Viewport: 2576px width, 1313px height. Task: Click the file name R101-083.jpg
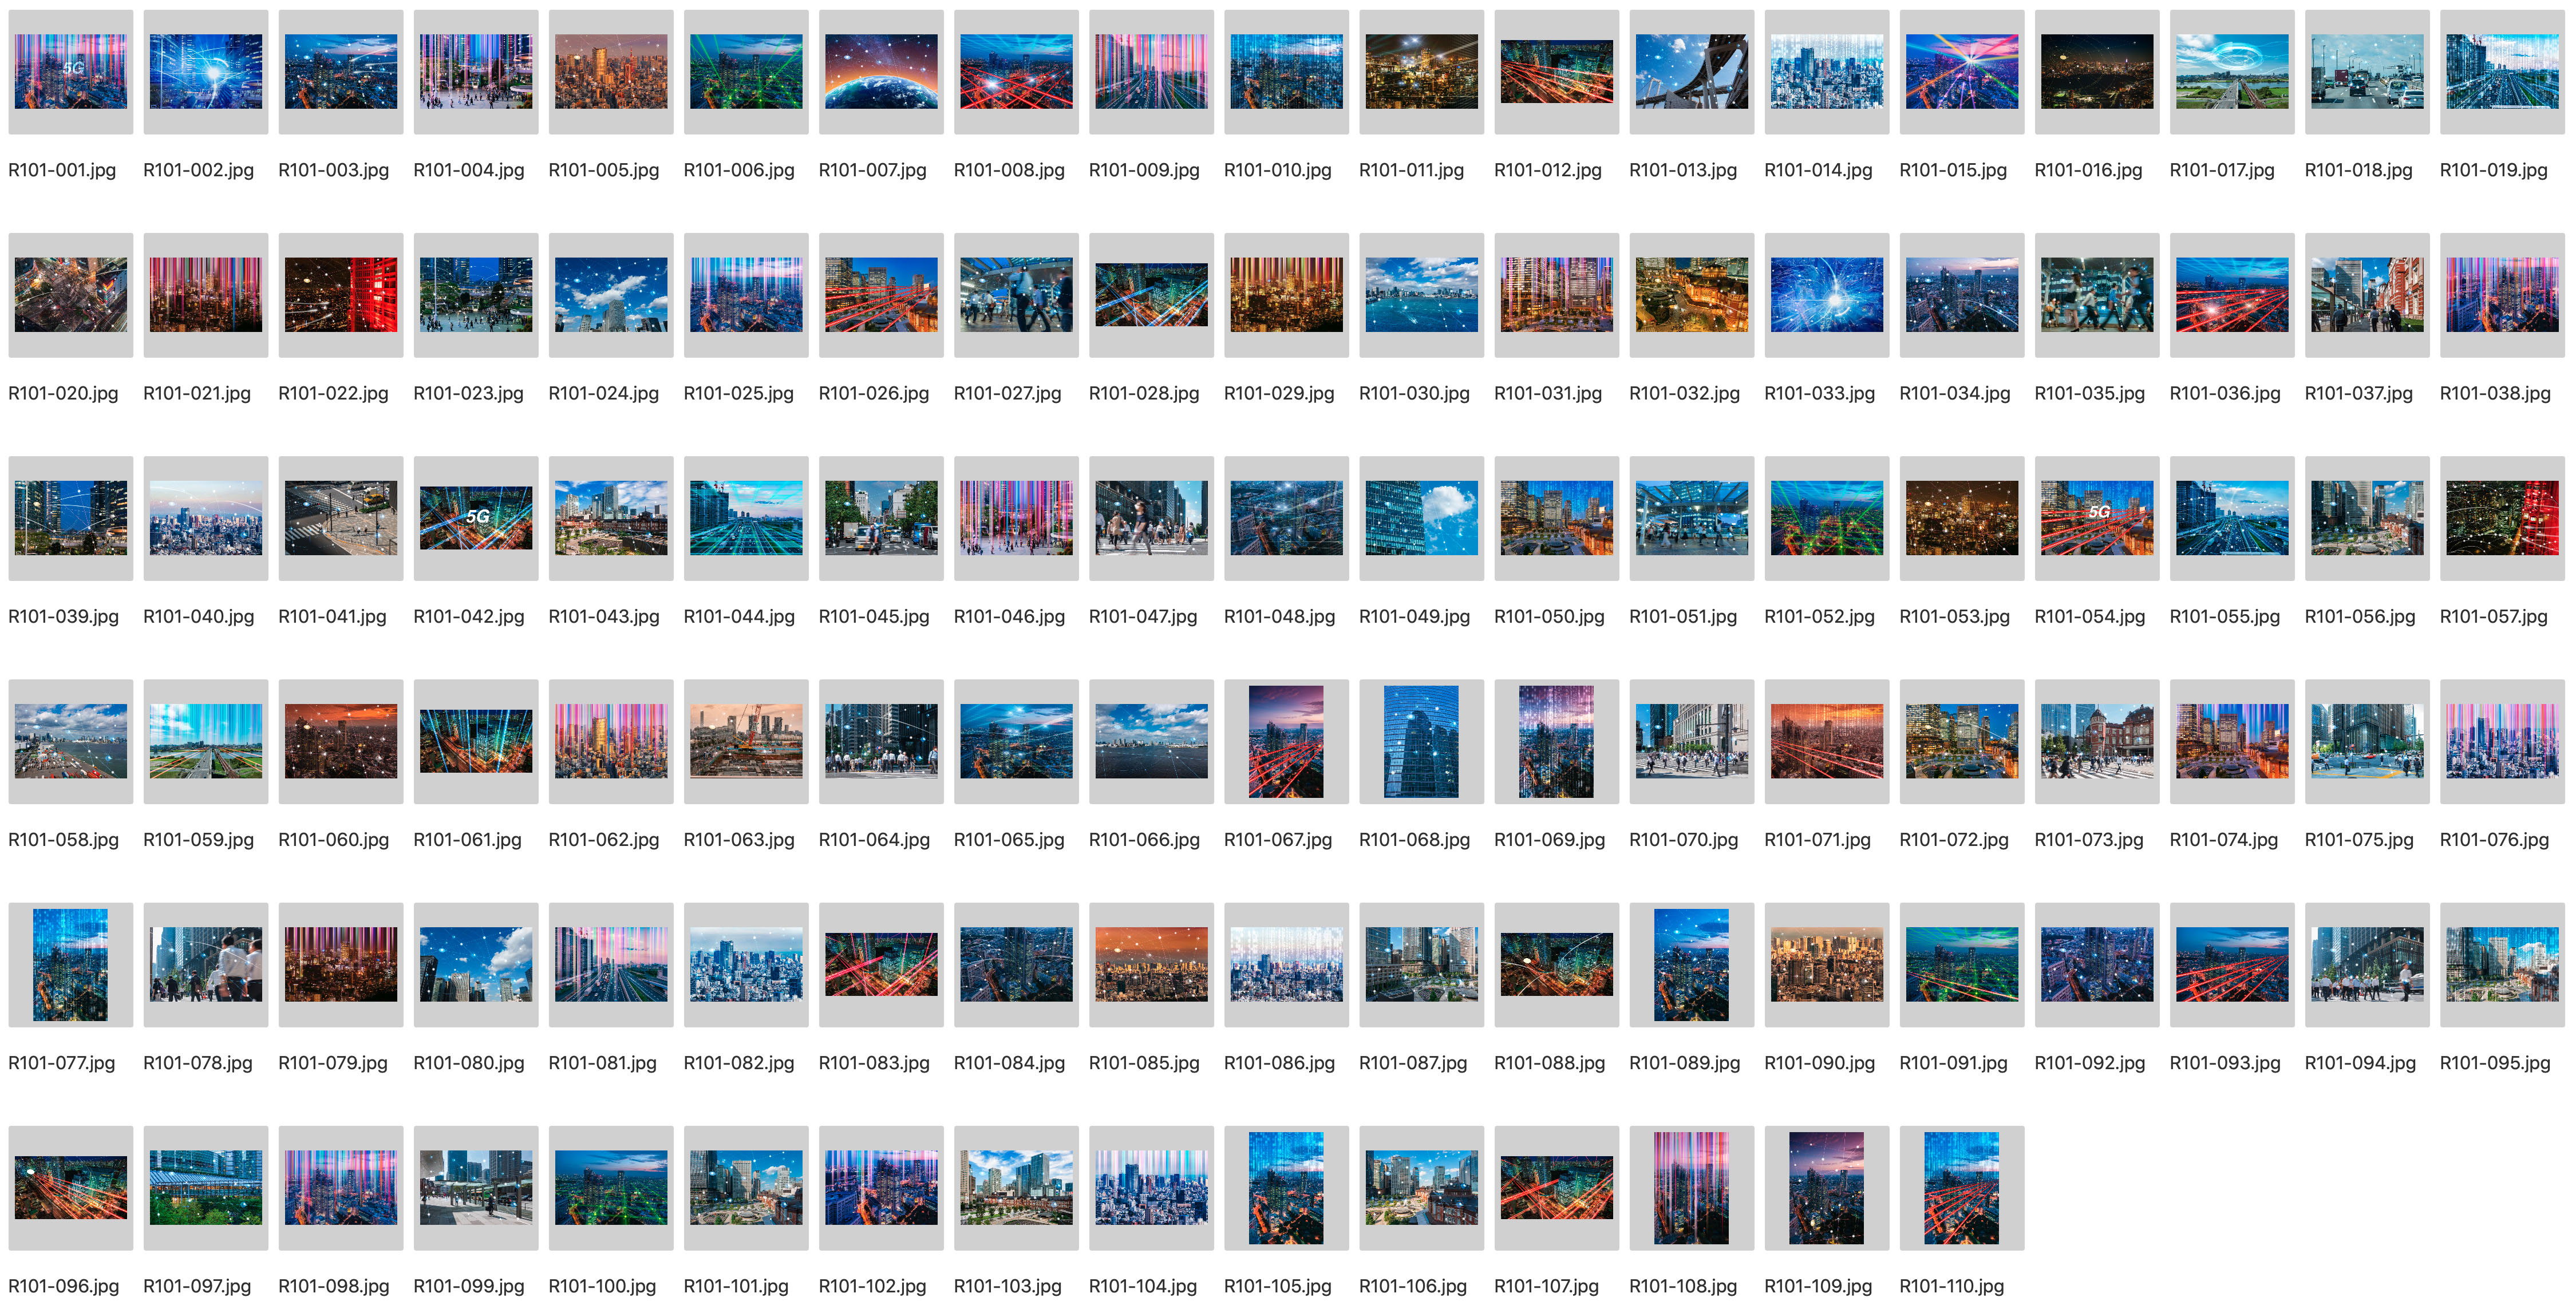(874, 1062)
